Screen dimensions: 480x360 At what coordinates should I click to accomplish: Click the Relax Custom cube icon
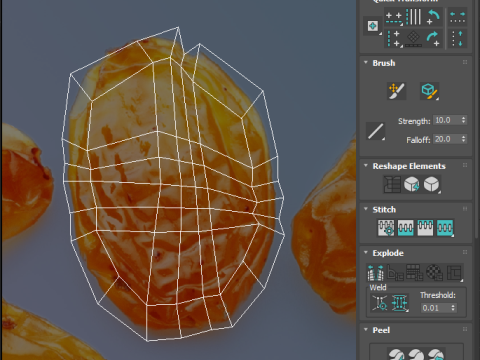pyautogui.click(x=431, y=184)
